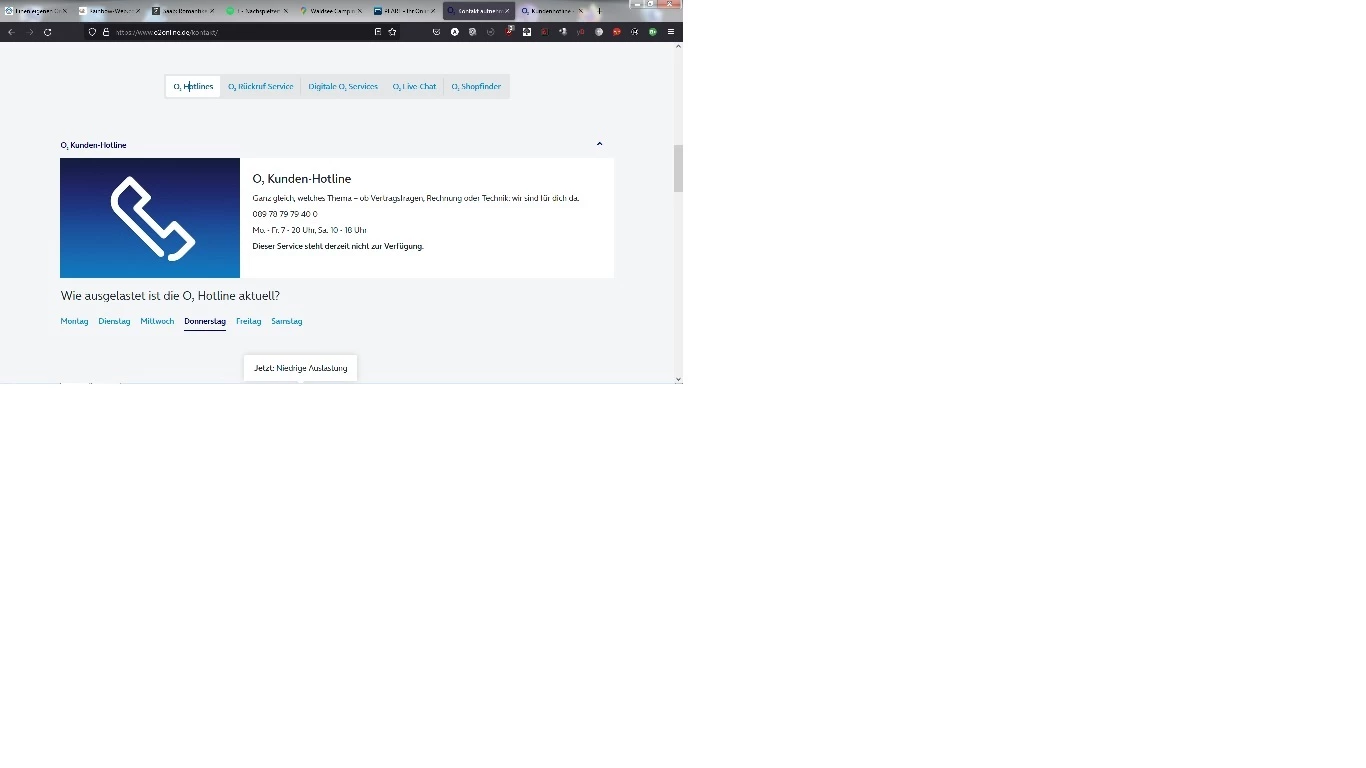This screenshot has height=768, width=1366.
Task: Open the O2 Rückruf Service tab
Action: (260, 87)
